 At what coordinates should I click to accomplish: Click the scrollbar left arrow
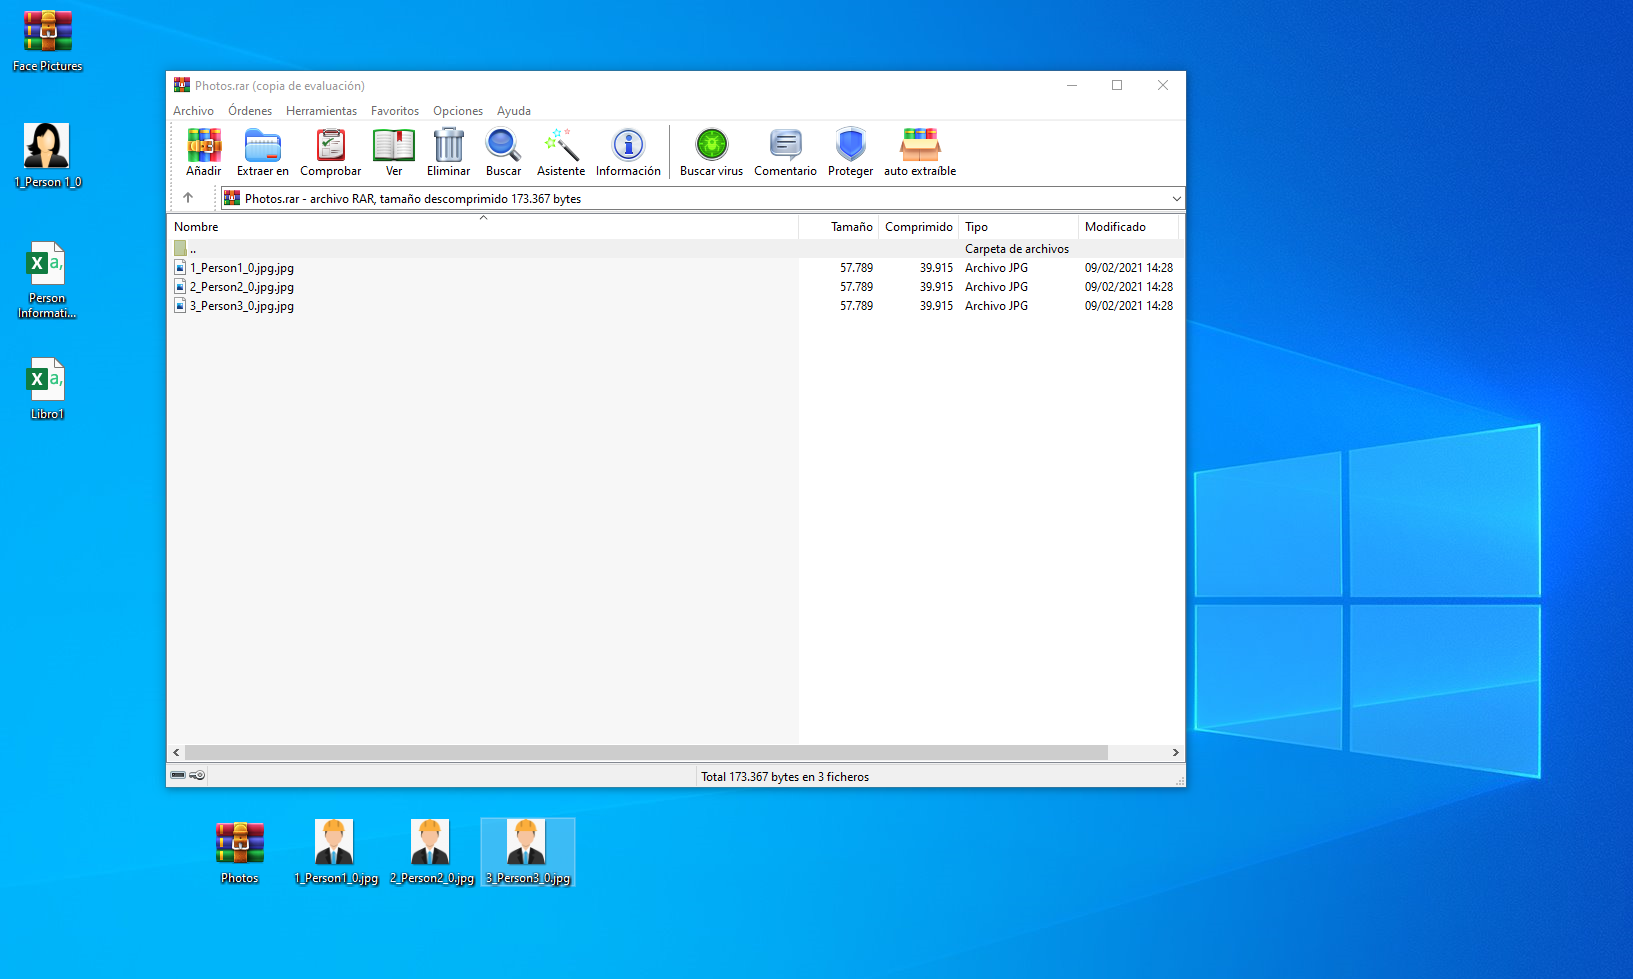(x=176, y=752)
